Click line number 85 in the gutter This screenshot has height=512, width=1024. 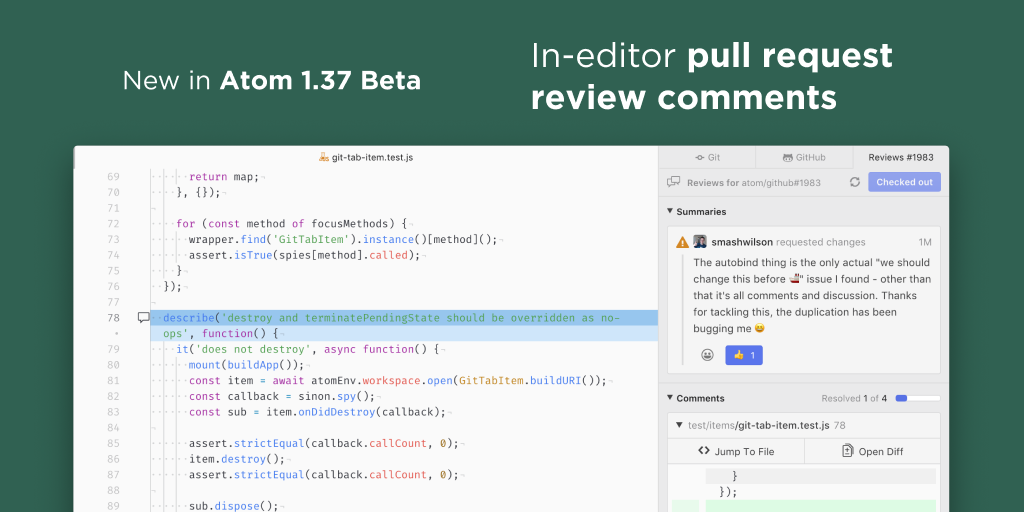pos(112,443)
